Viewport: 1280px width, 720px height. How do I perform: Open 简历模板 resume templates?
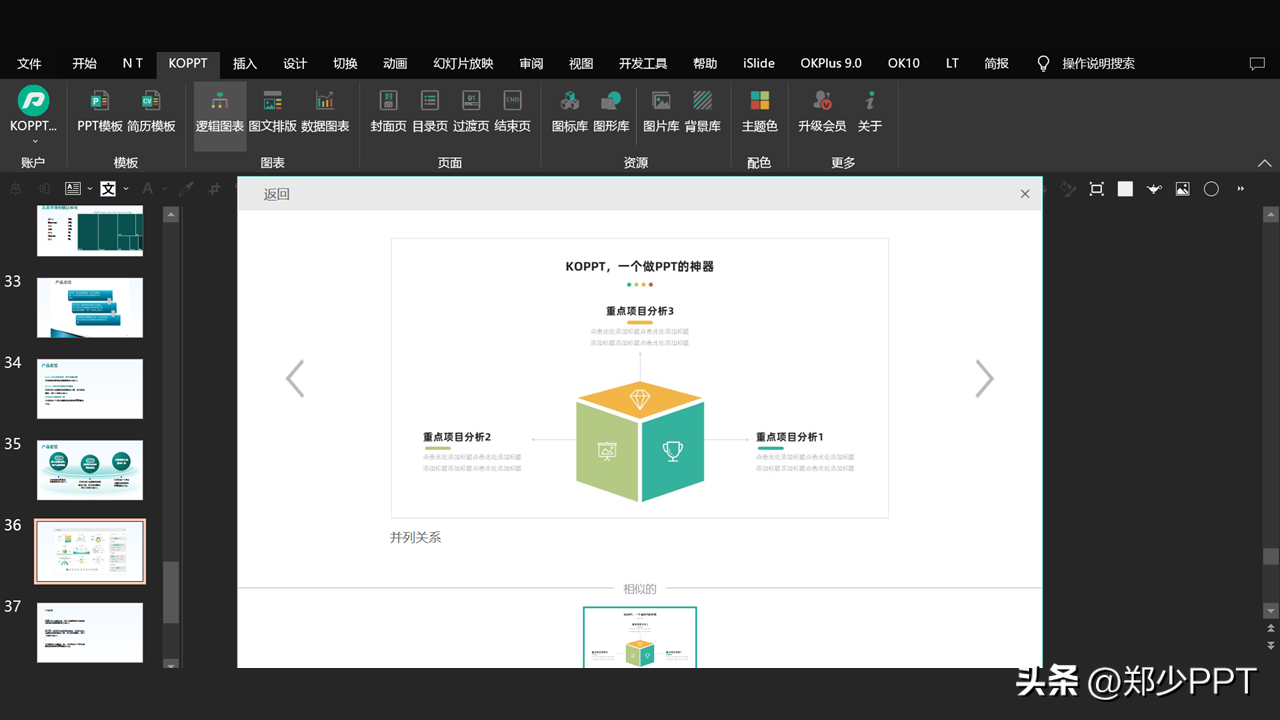coord(151,111)
